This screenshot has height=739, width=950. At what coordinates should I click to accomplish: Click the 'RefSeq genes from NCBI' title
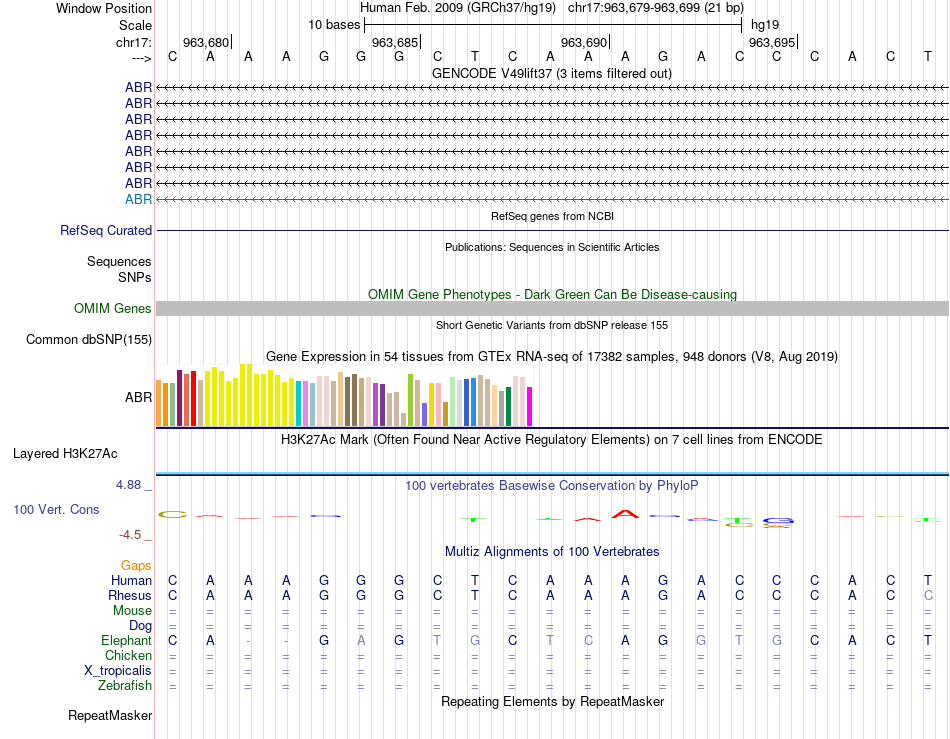[552, 216]
